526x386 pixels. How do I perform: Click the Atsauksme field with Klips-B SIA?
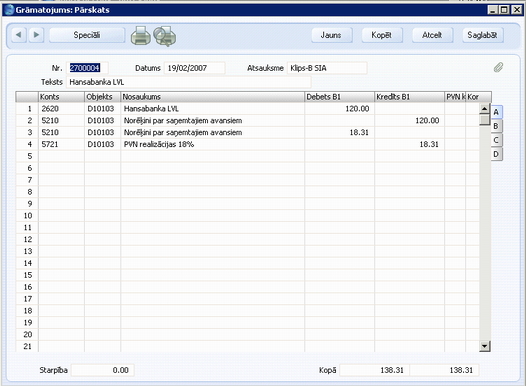coord(327,68)
